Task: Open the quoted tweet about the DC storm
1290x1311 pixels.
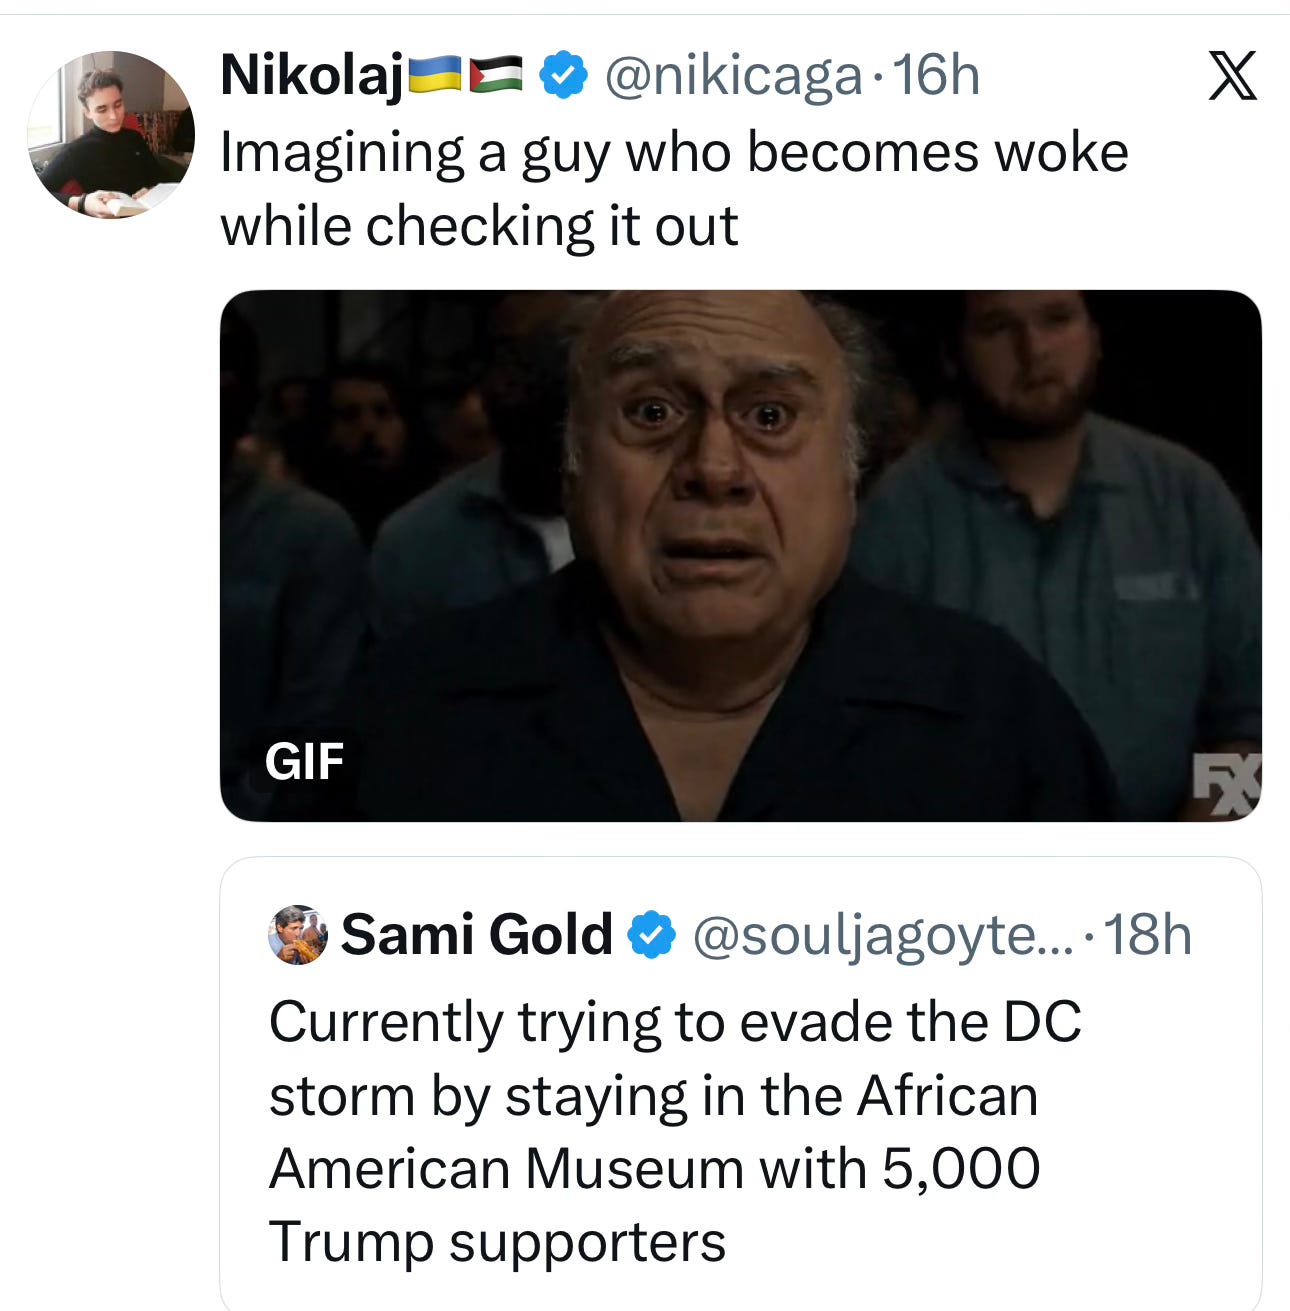Action: click(741, 1084)
